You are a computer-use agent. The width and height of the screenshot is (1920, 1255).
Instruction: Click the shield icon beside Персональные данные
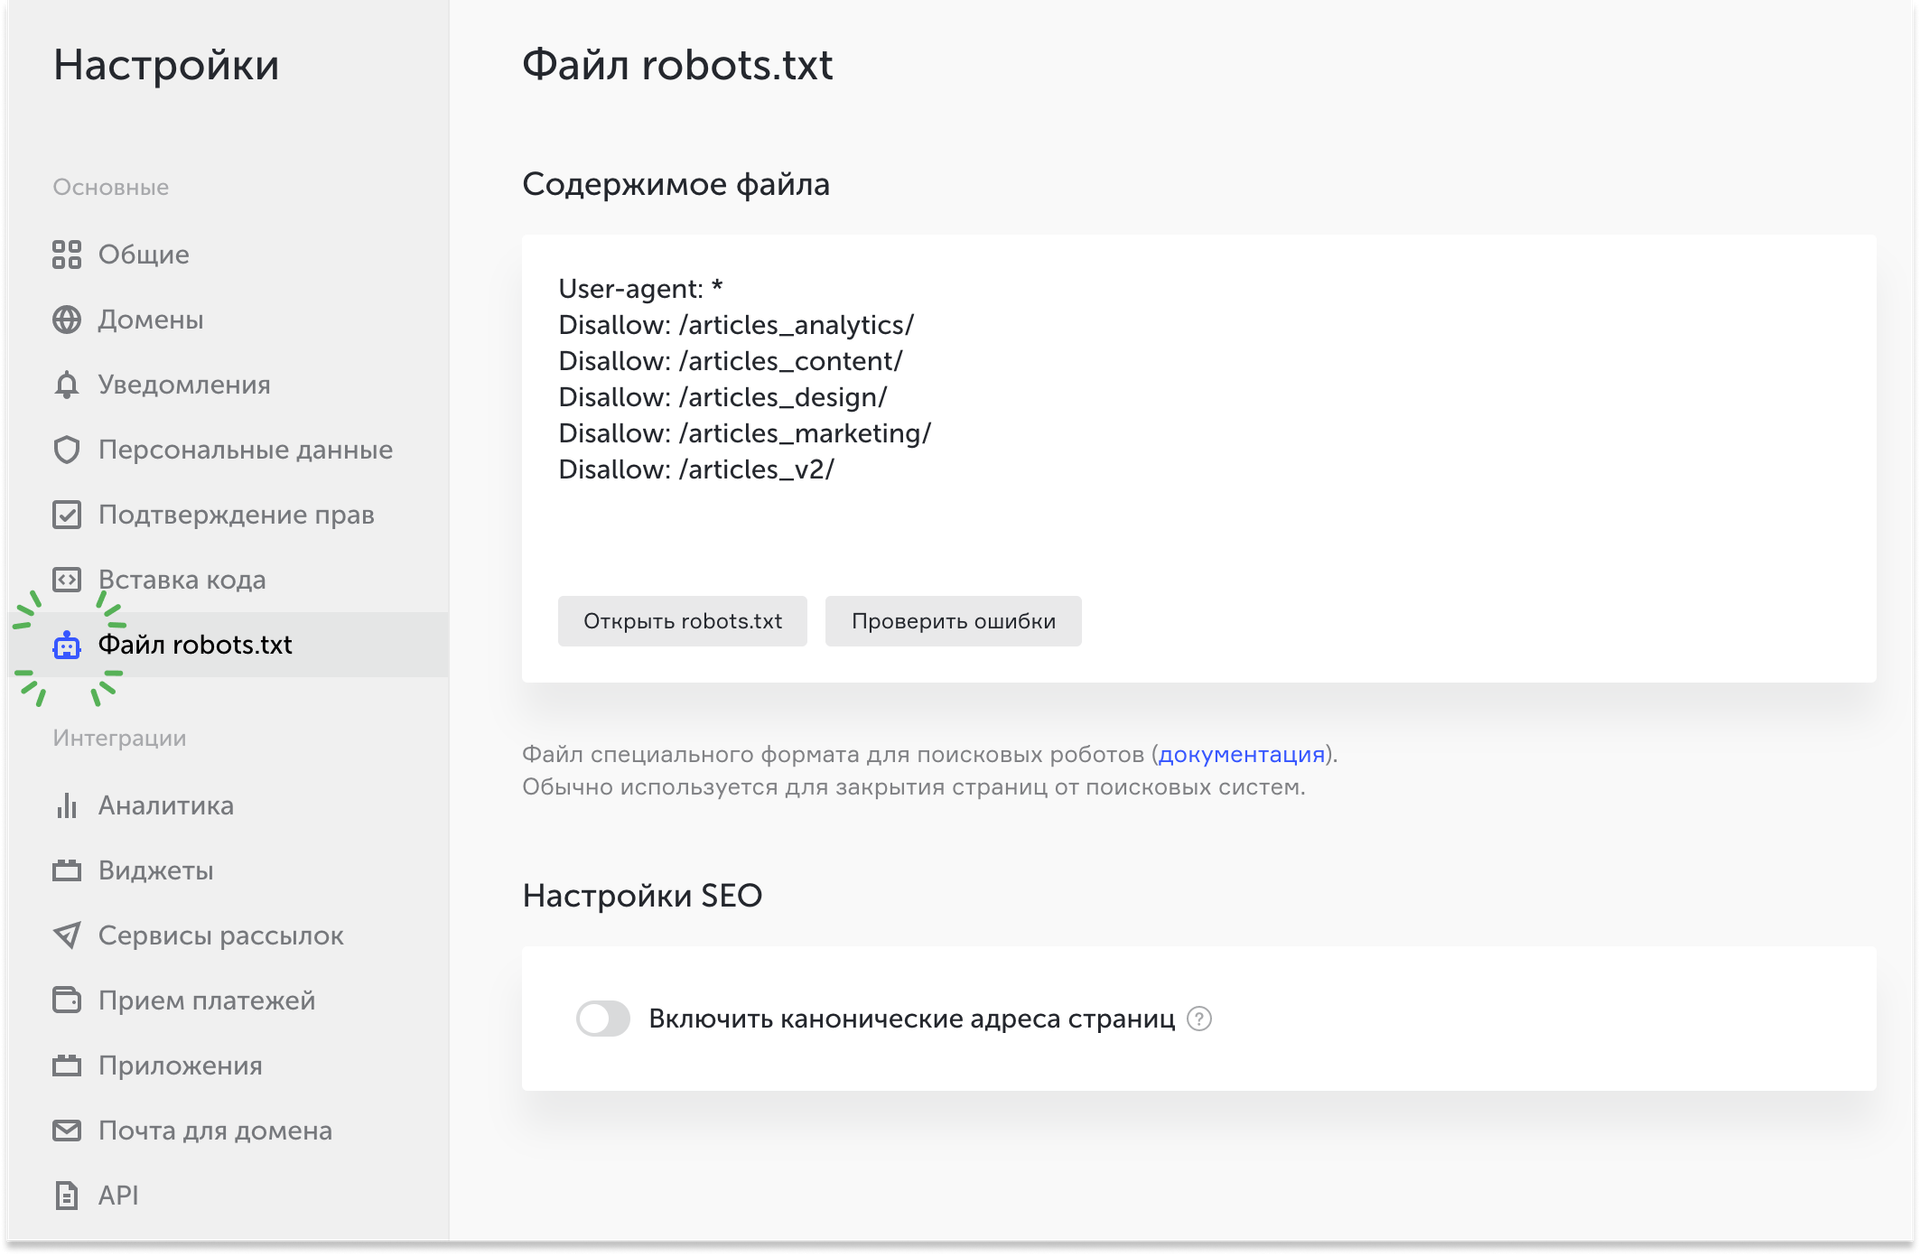pos(67,450)
